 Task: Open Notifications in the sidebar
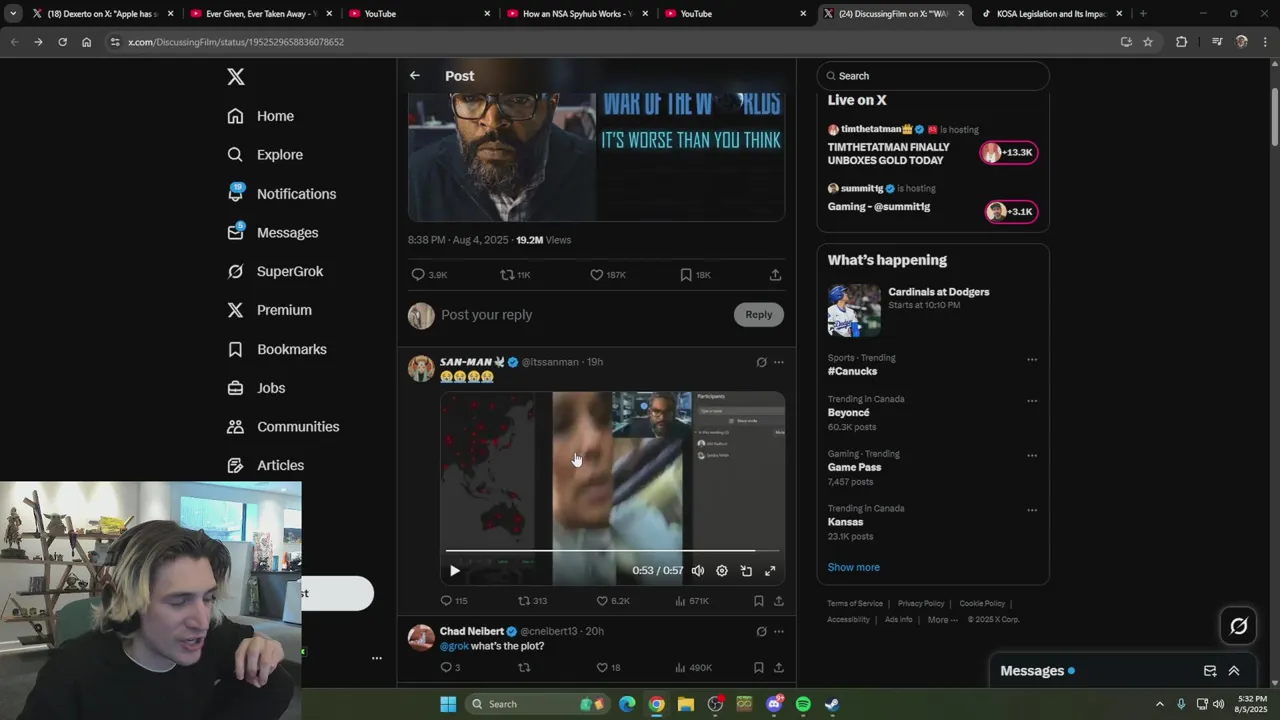(x=281, y=194)
